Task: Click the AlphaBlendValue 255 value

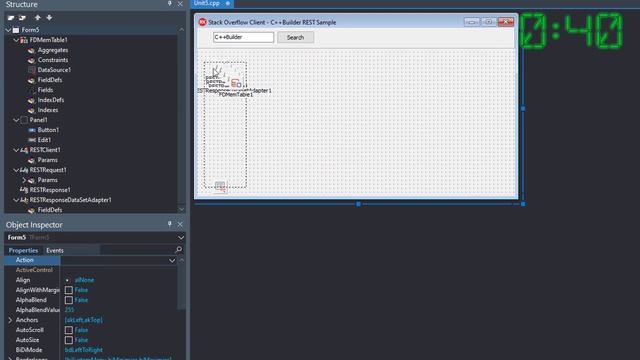Action: [69, 310]
